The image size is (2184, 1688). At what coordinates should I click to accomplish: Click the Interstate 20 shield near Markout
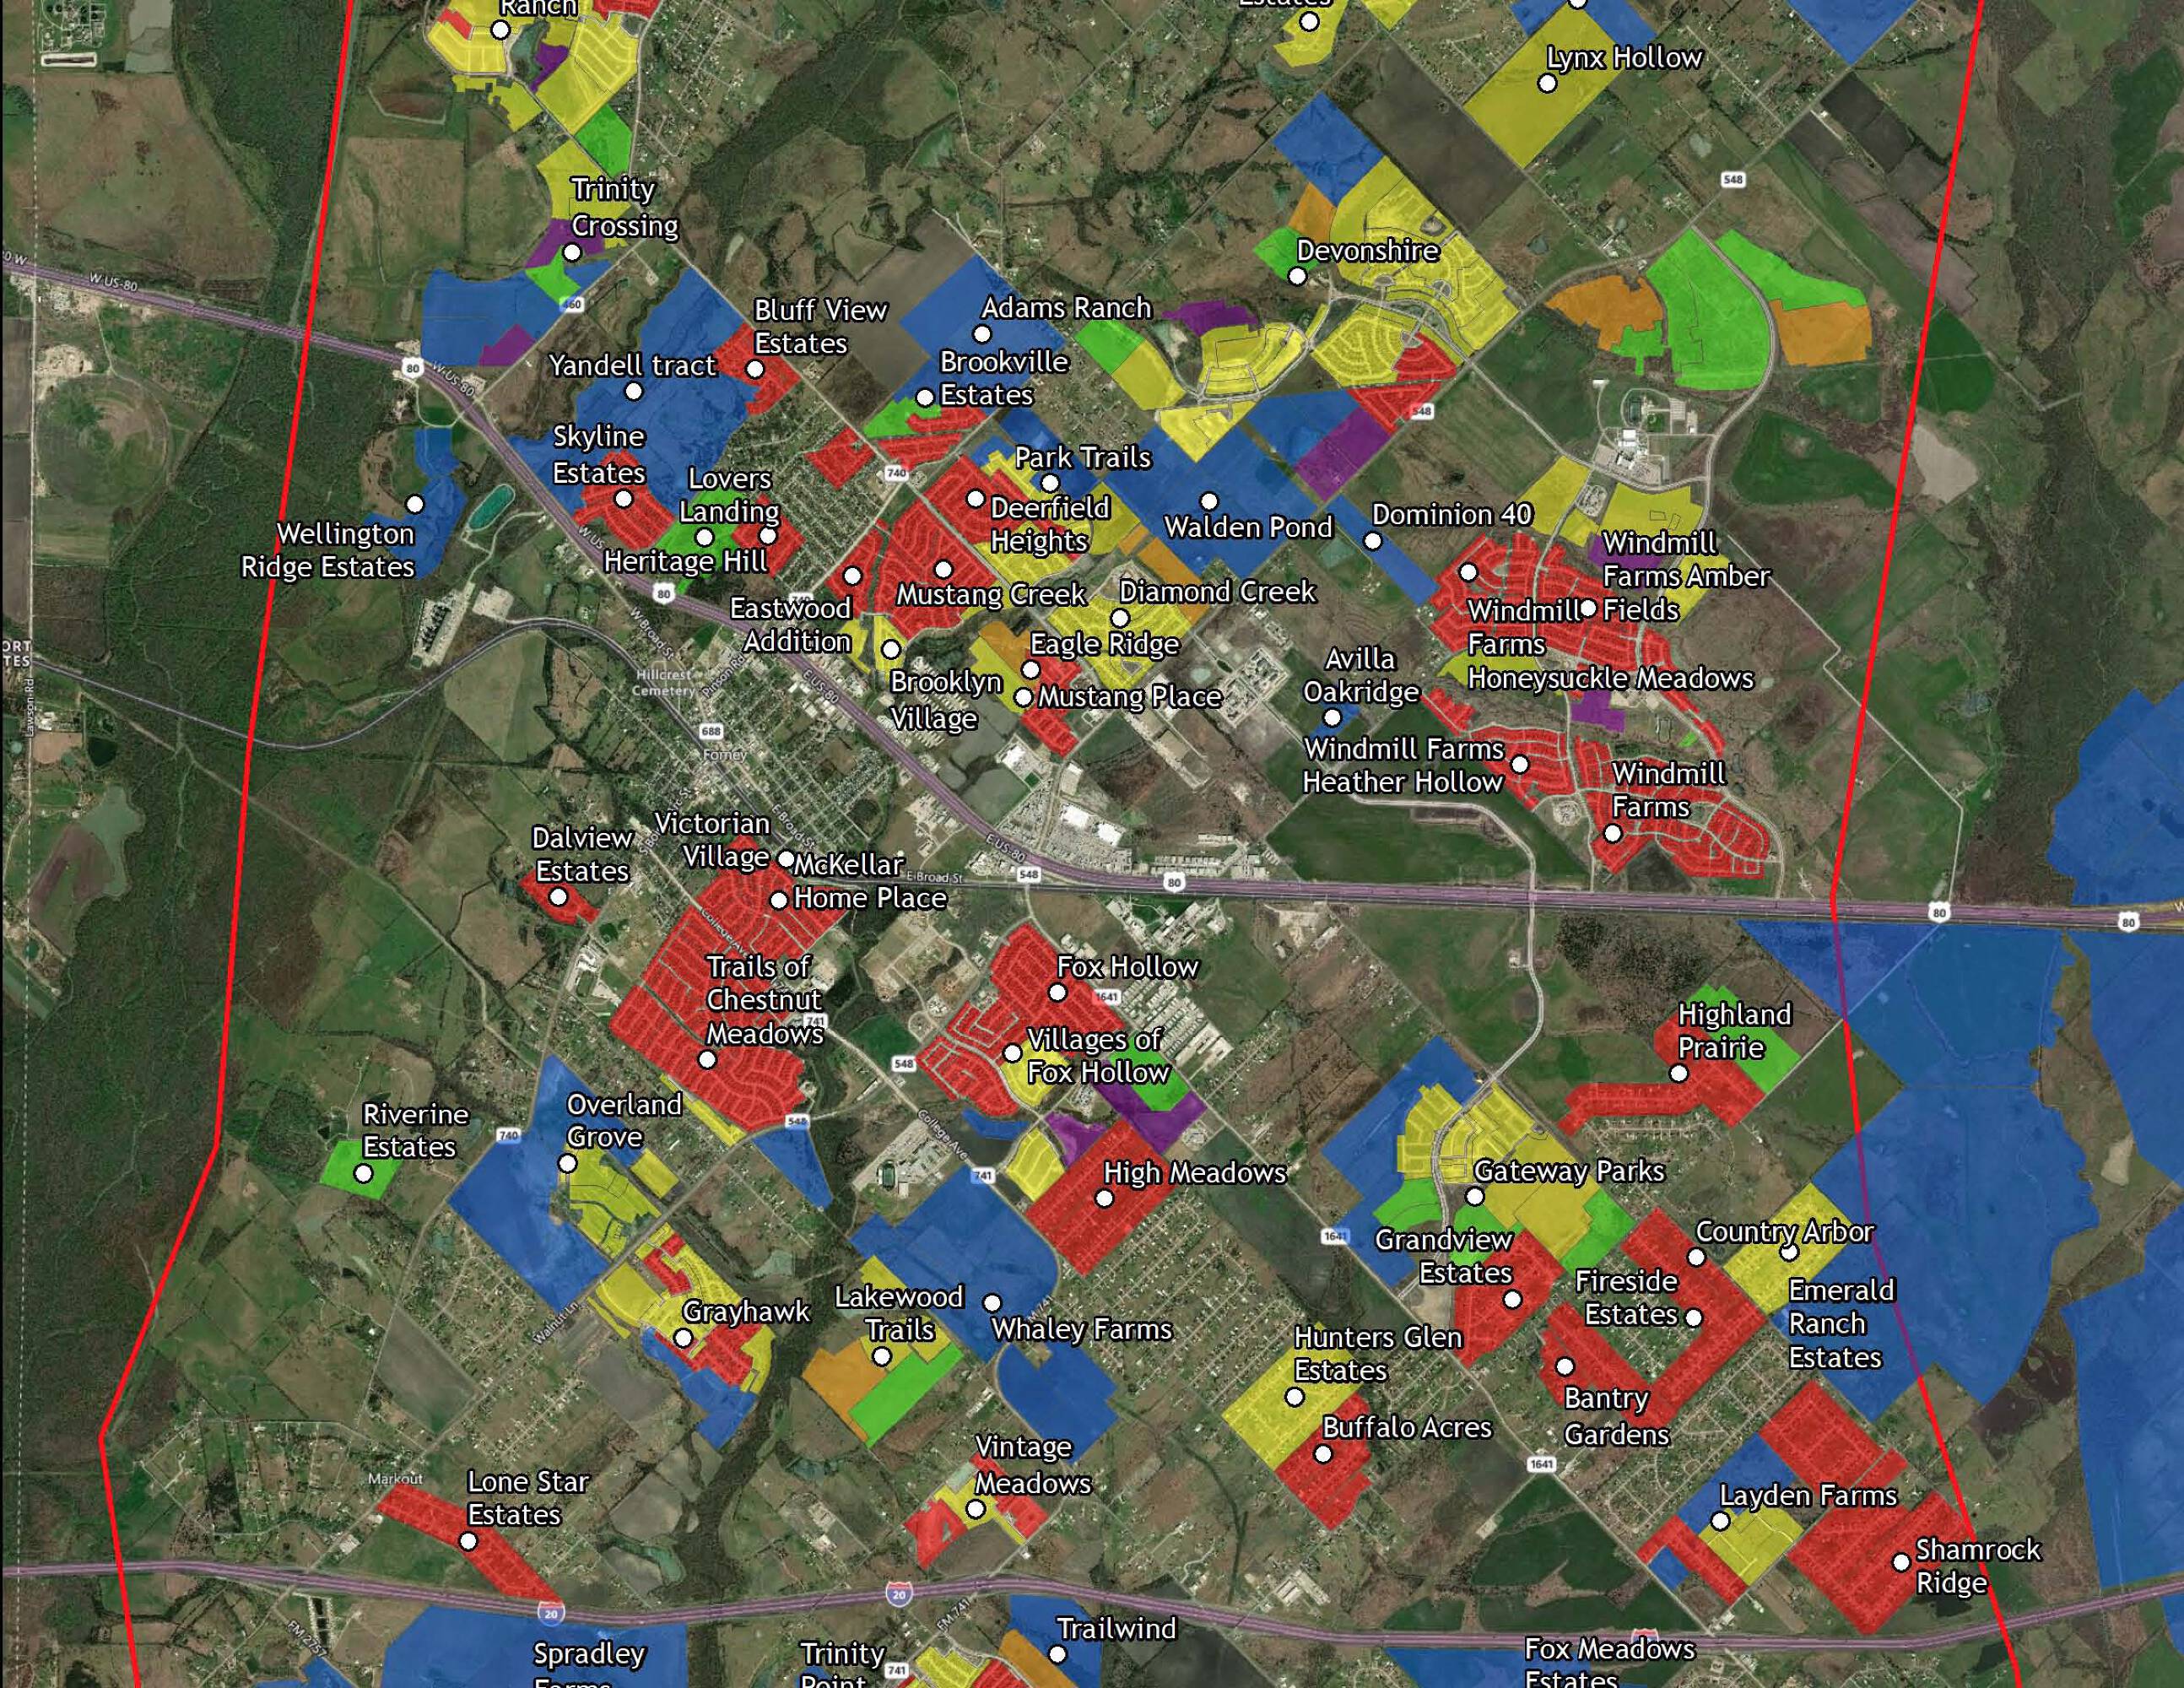pyautogui.click(x=551, y=1613)
